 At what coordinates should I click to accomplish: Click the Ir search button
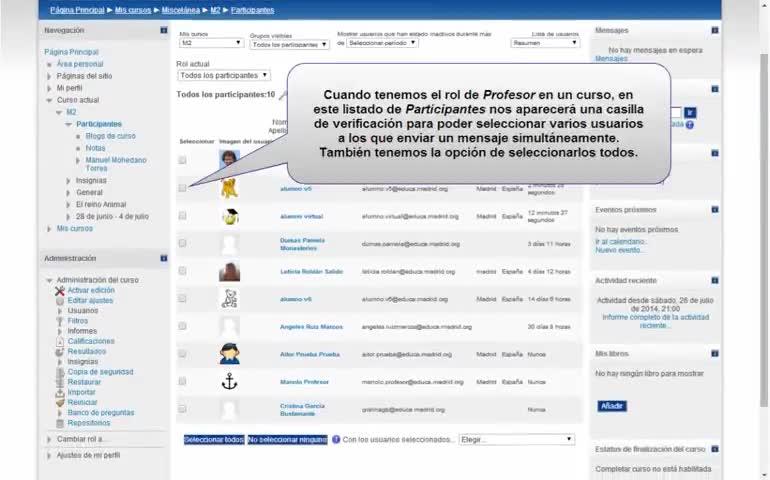[x=690, y=113]
